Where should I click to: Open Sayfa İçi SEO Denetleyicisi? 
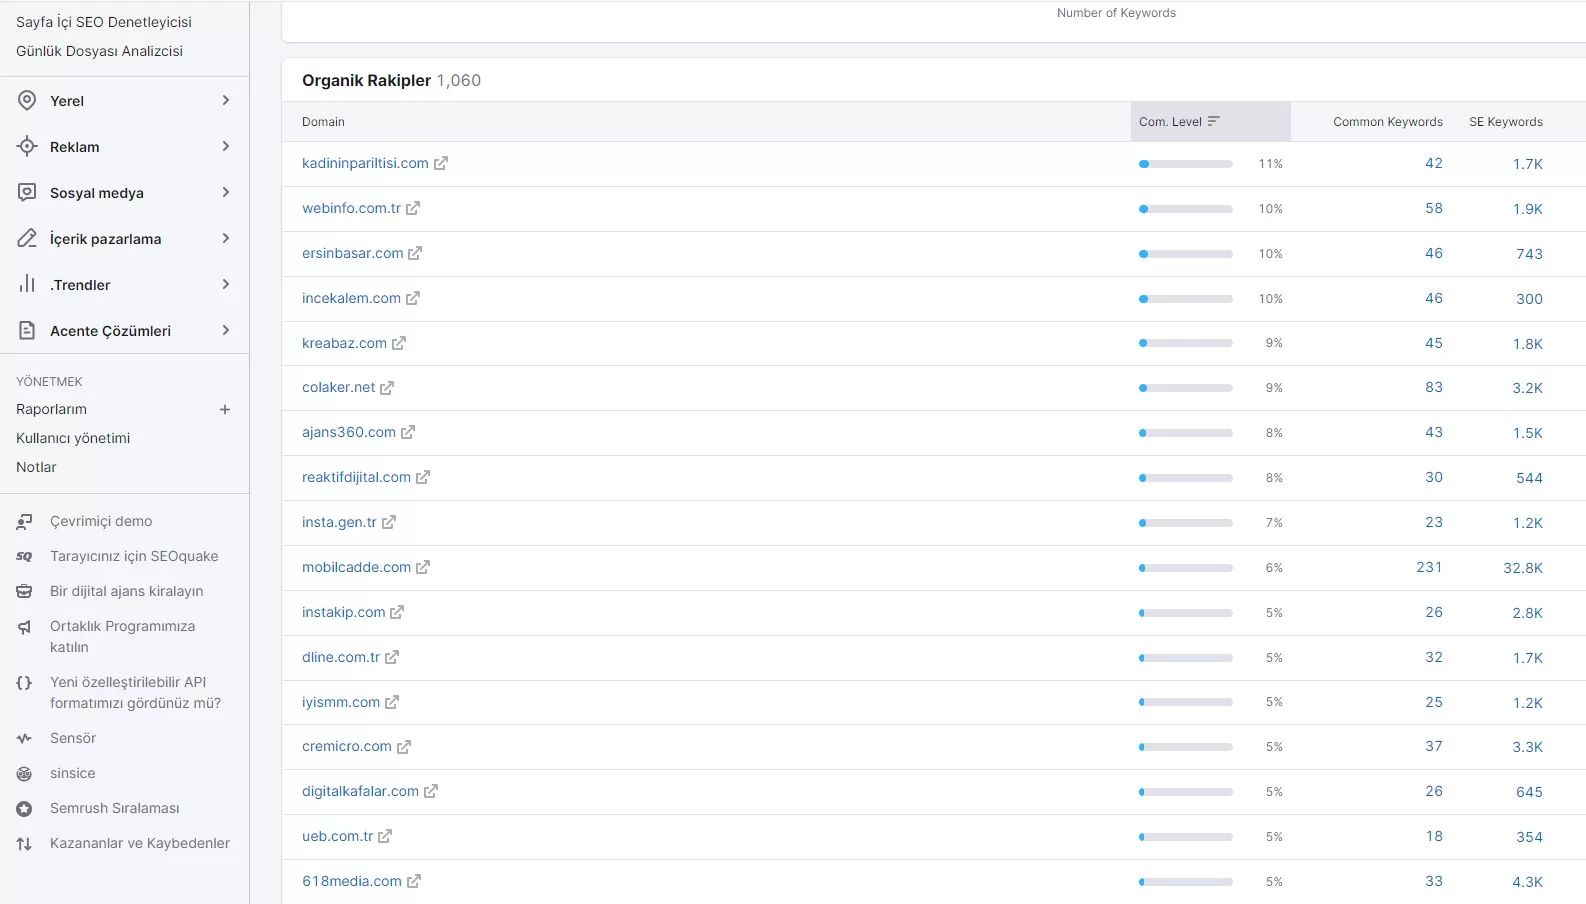point(104,22)
